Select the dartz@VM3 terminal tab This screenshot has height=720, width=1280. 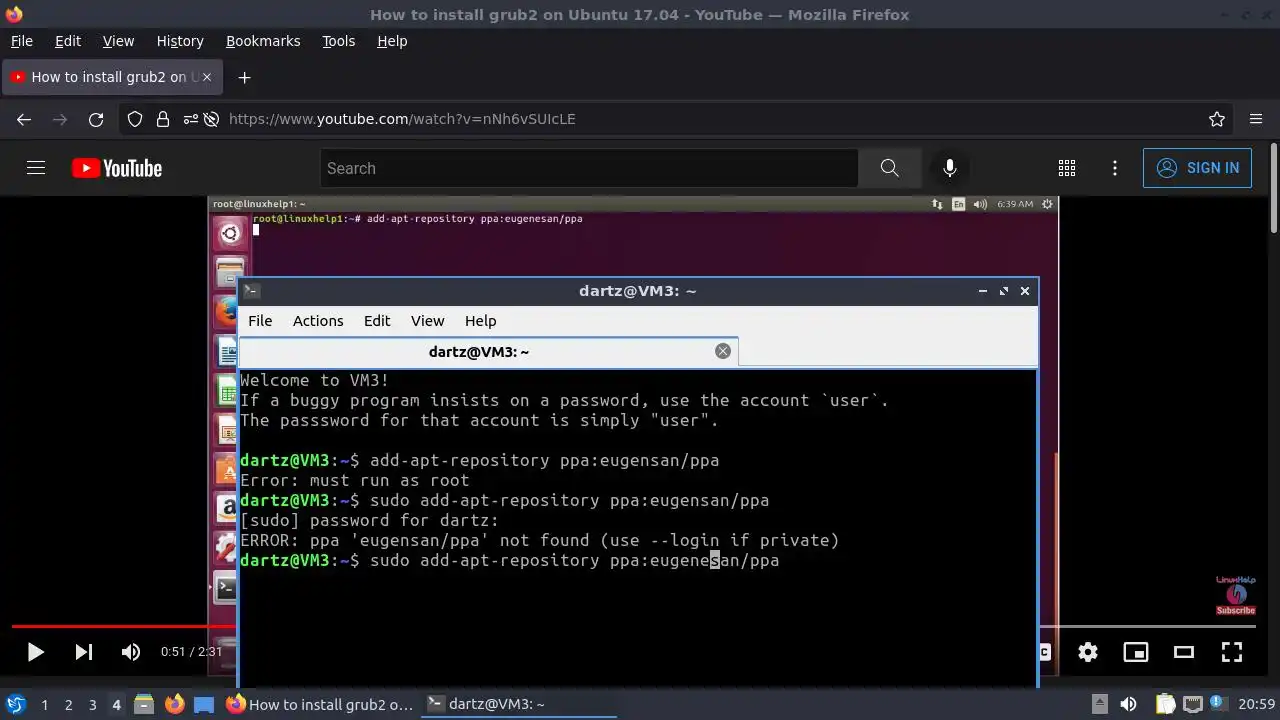tap(488, 351)
